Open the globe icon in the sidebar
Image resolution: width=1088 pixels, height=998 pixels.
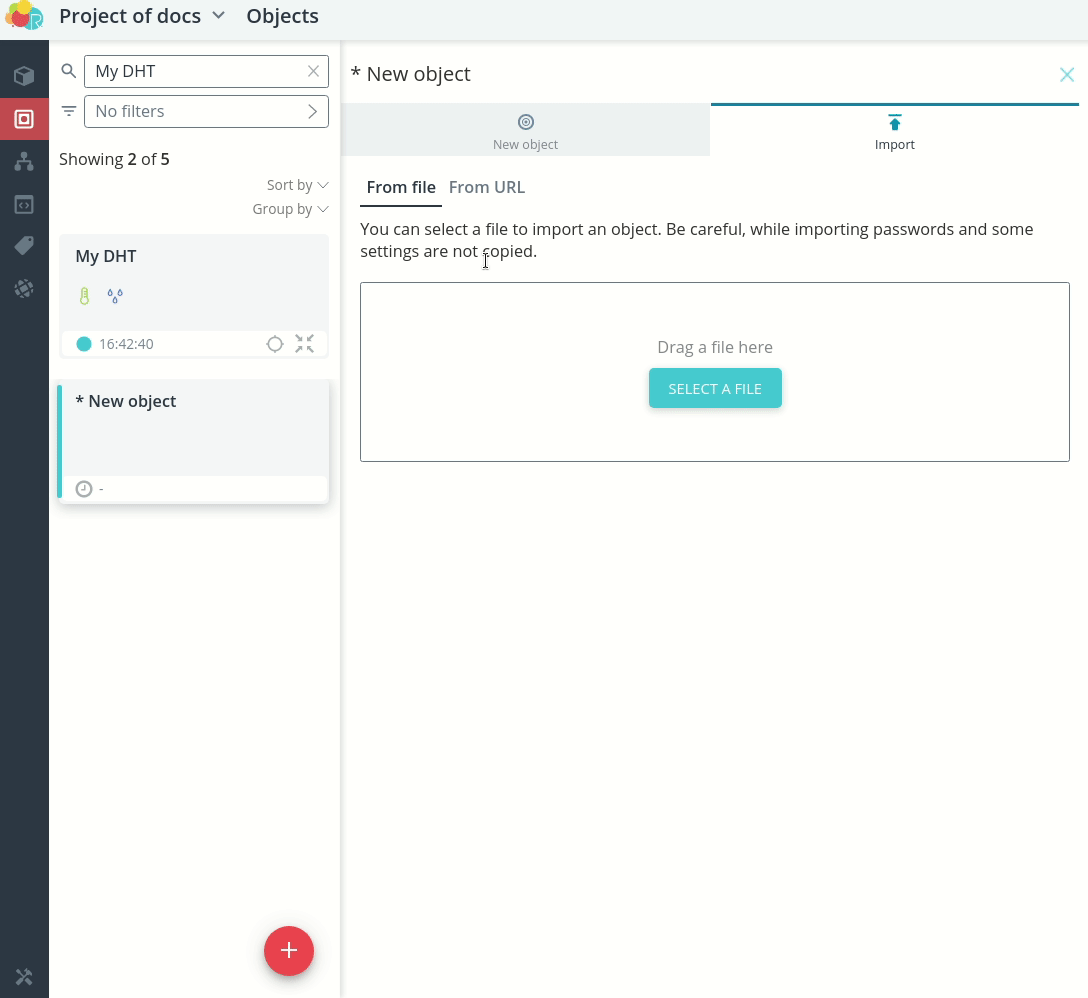[24, 288]
